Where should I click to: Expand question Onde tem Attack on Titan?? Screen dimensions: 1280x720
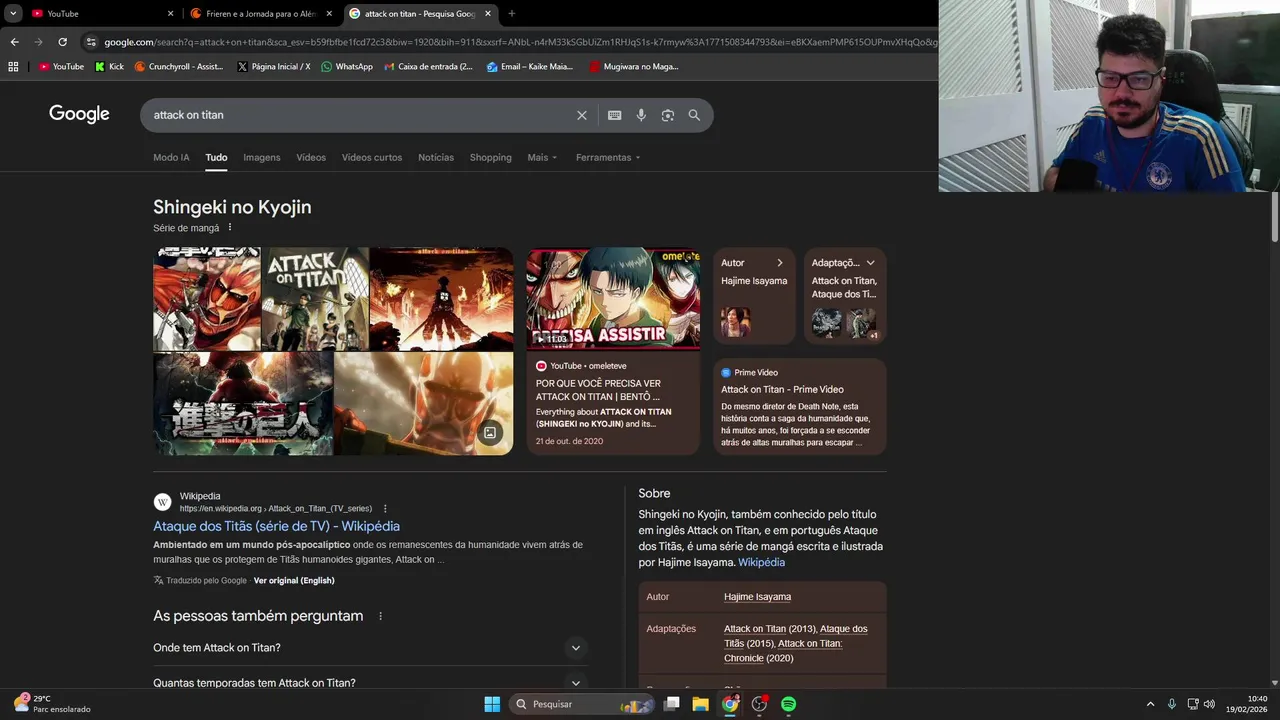pyautogui.click(x=370, y=648)
